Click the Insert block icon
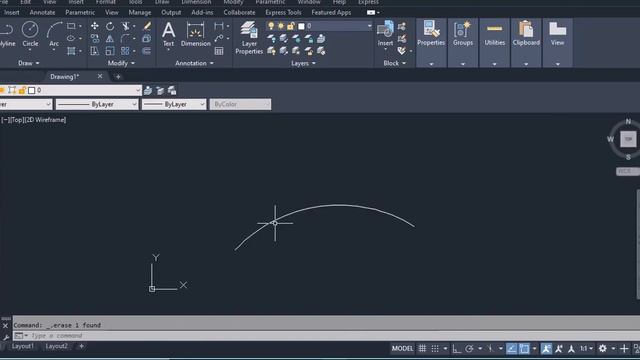 click(x=385, y=33)
